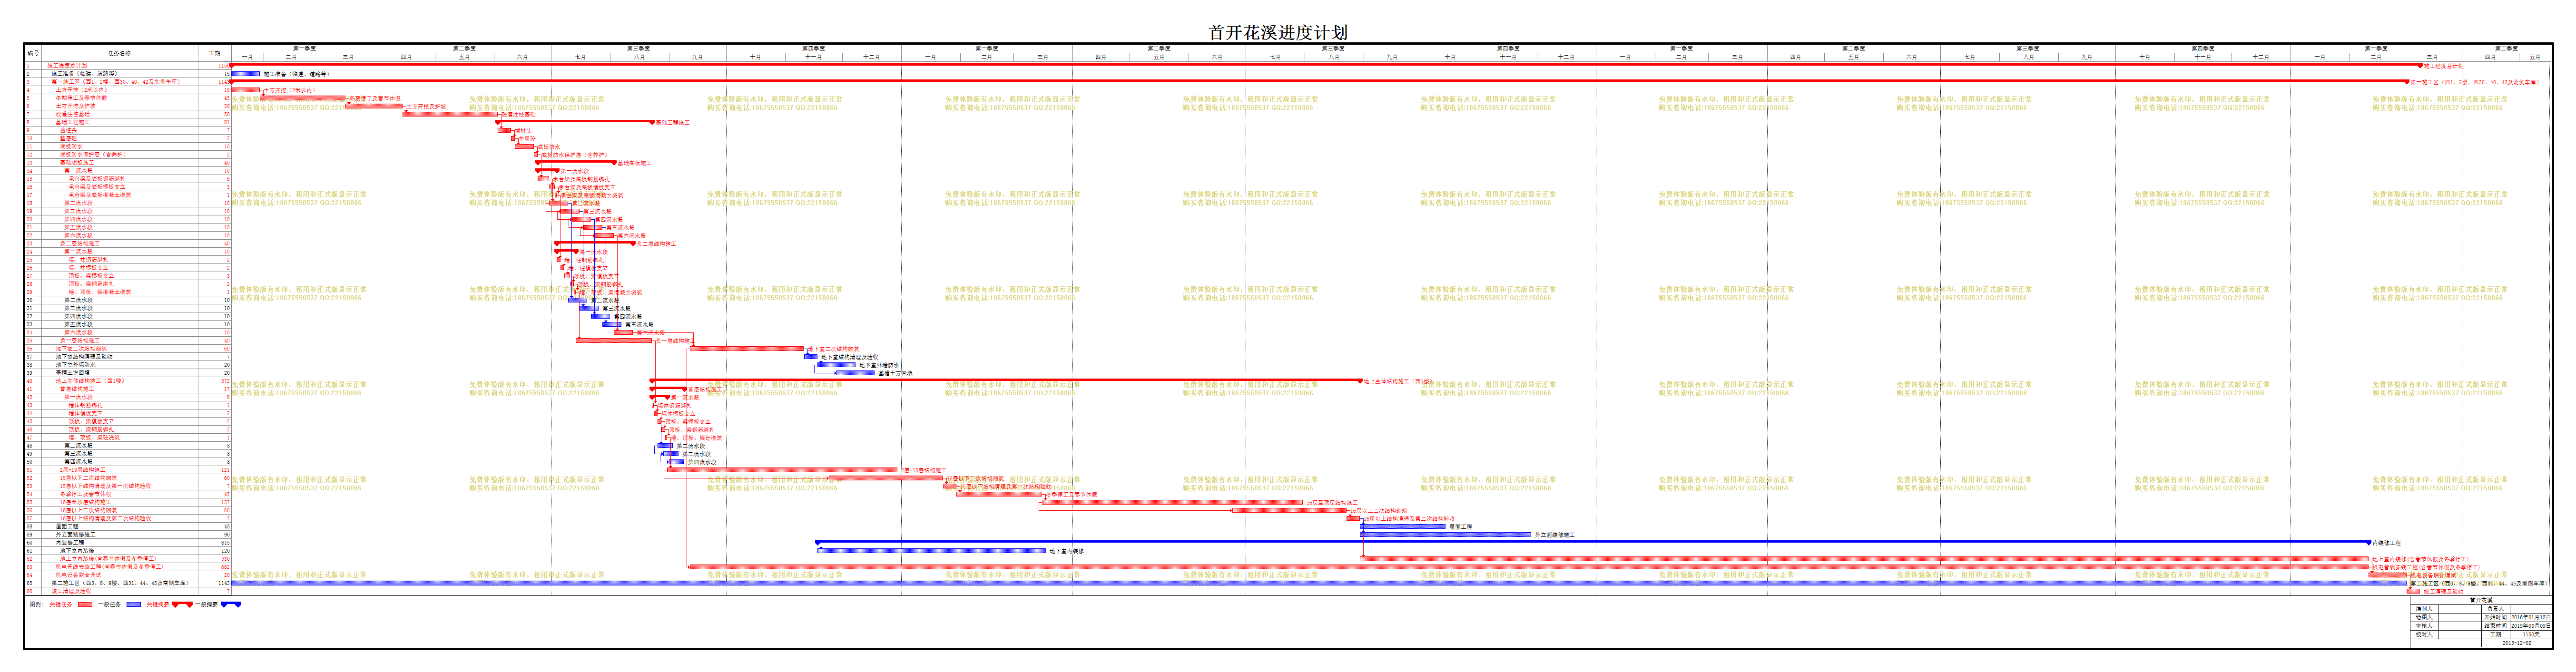Screen dimensions: 2576x672
Task: Click the 任务名称 column header
Action: click(x=120, y=53)
